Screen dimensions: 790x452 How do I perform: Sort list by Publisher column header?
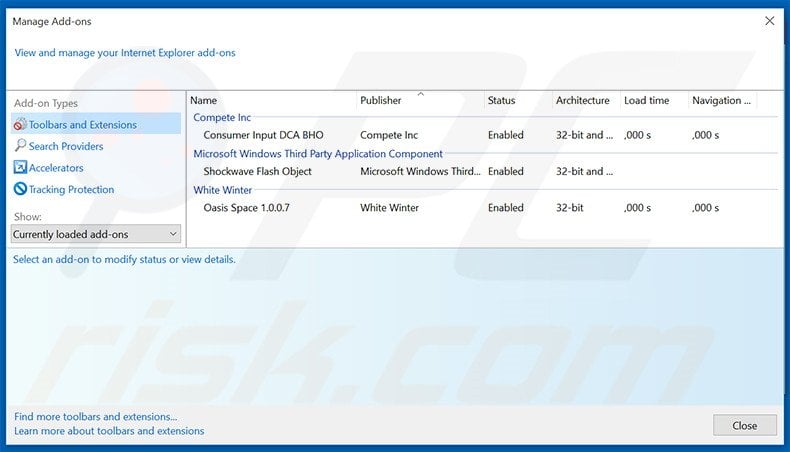coord(381,100)
